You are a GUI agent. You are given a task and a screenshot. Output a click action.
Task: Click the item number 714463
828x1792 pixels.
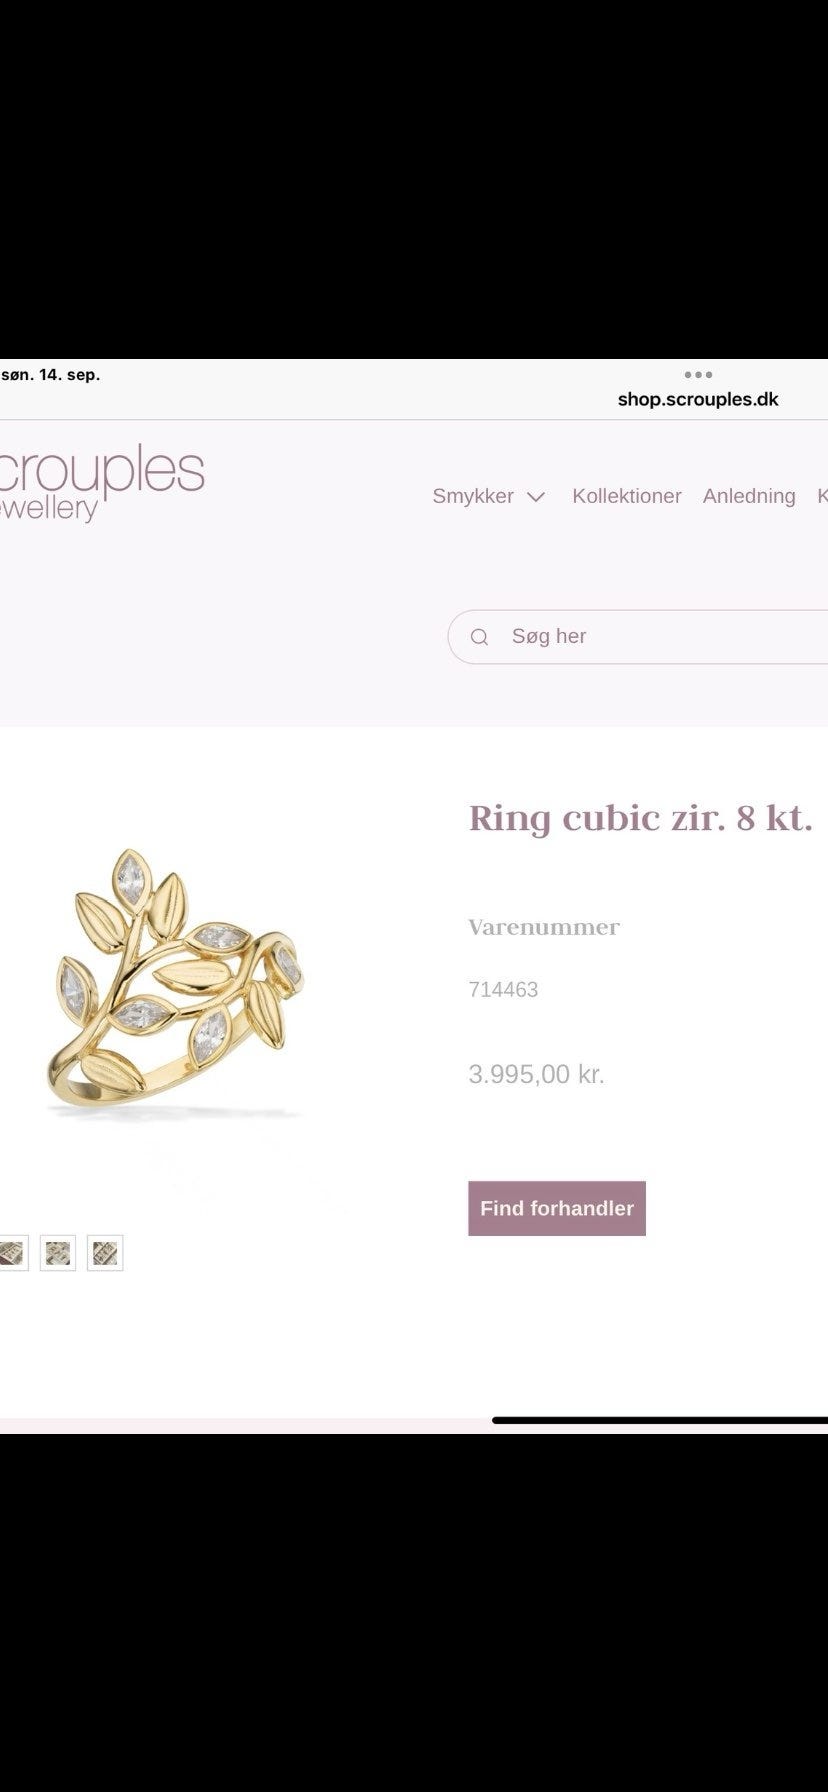pos(503,990)
